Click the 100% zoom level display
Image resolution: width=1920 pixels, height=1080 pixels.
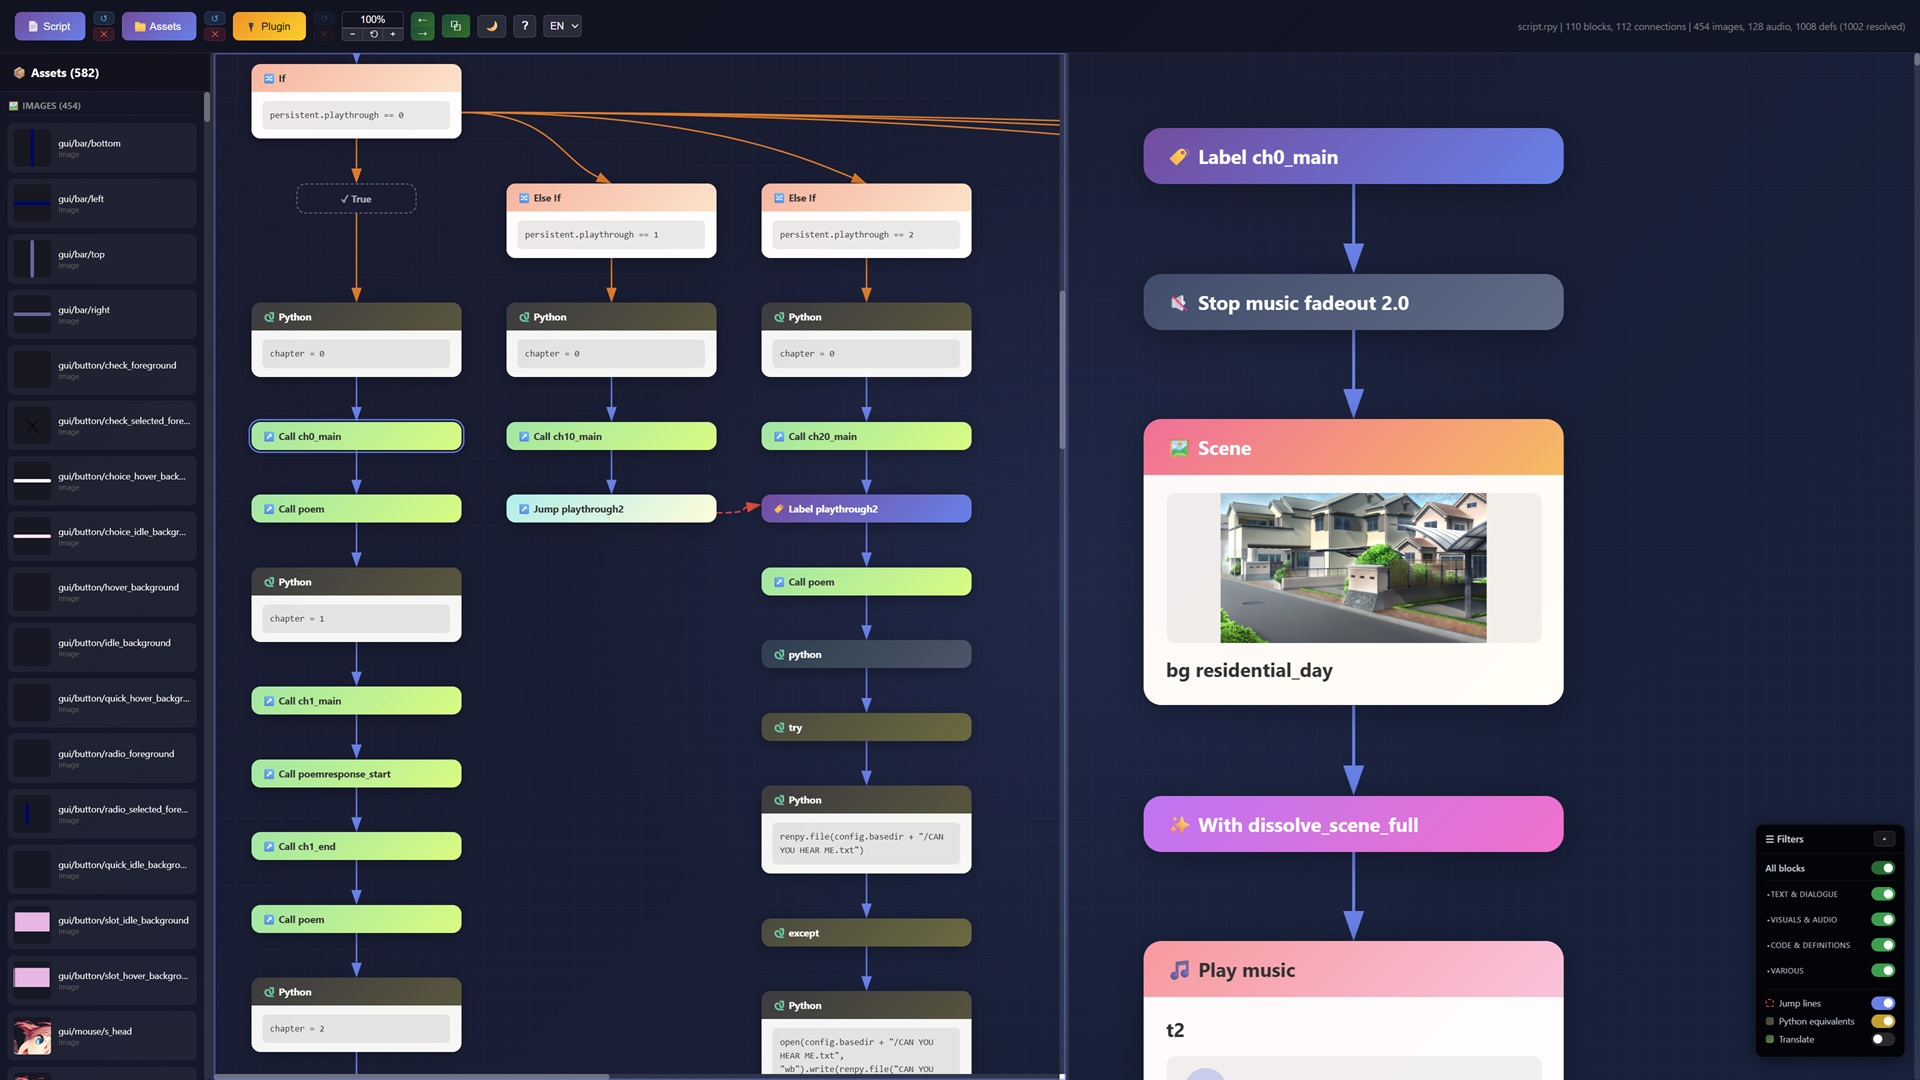[373, 19]
